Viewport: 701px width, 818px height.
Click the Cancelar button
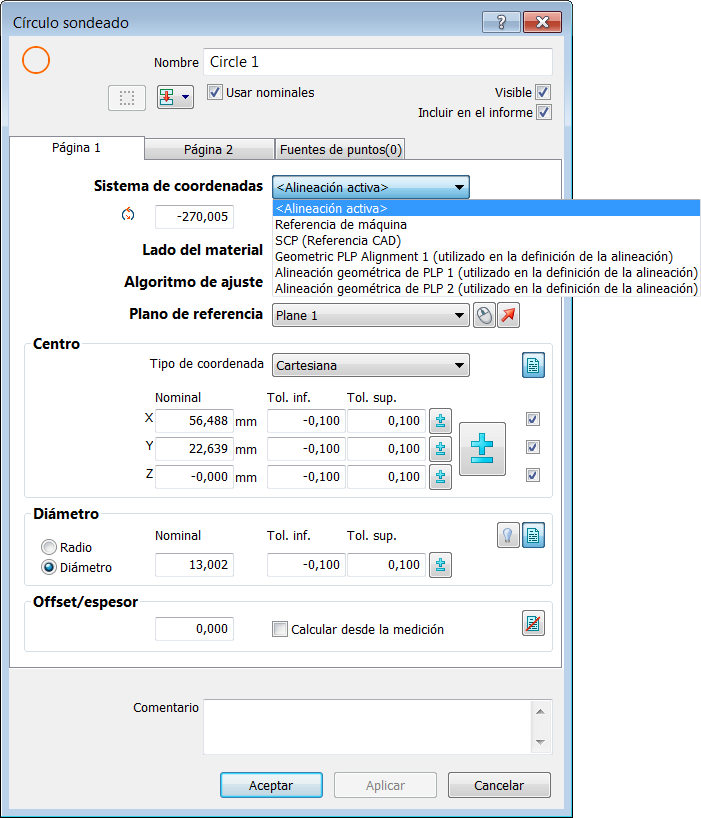tap(499, 785)
